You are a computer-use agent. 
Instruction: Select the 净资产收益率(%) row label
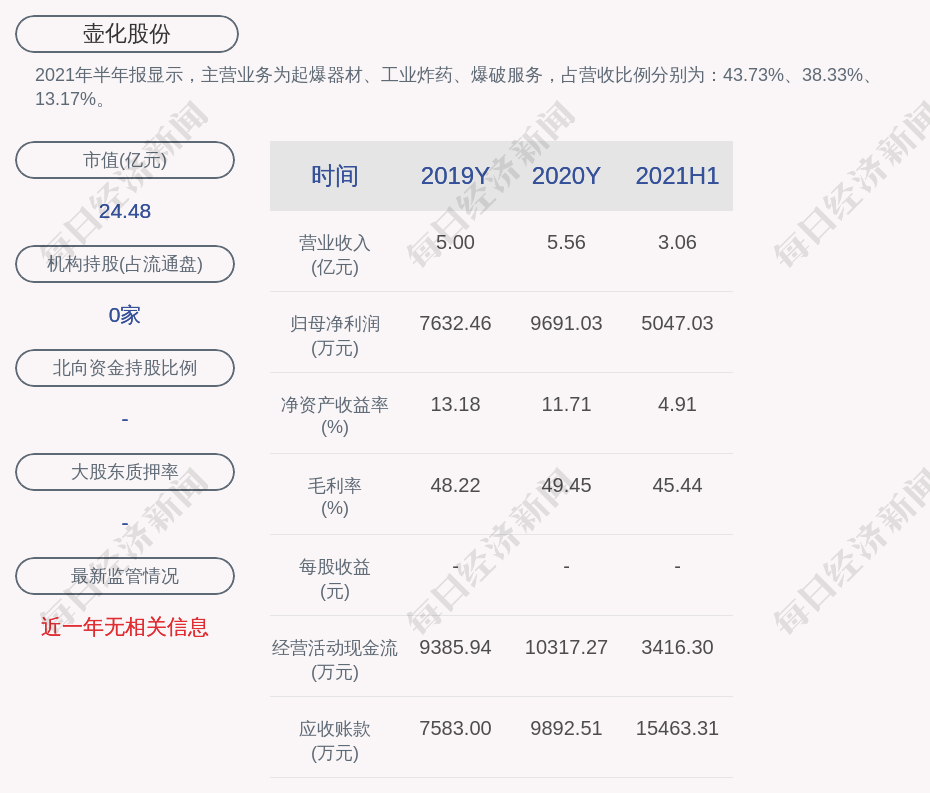[335, 416]
